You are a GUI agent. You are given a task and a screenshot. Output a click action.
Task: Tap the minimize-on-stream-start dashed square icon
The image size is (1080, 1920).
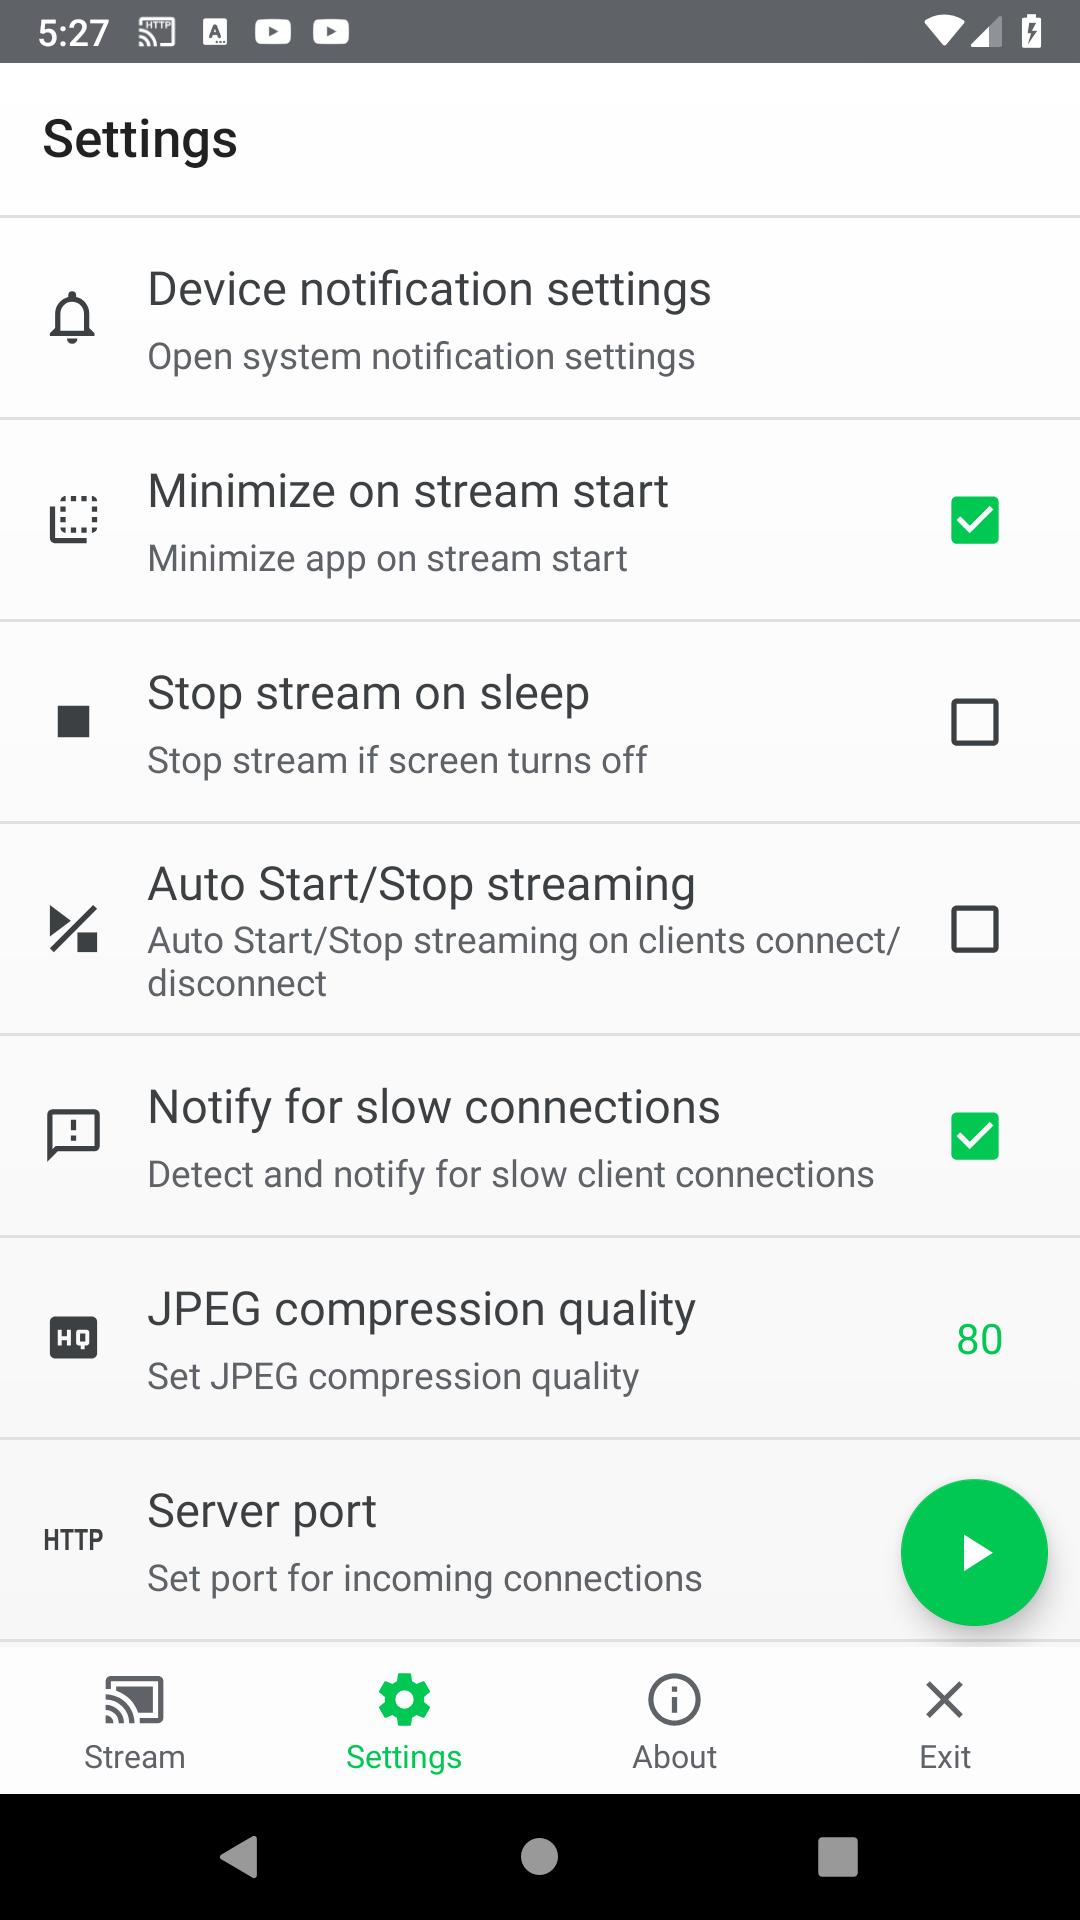(74, 520)
